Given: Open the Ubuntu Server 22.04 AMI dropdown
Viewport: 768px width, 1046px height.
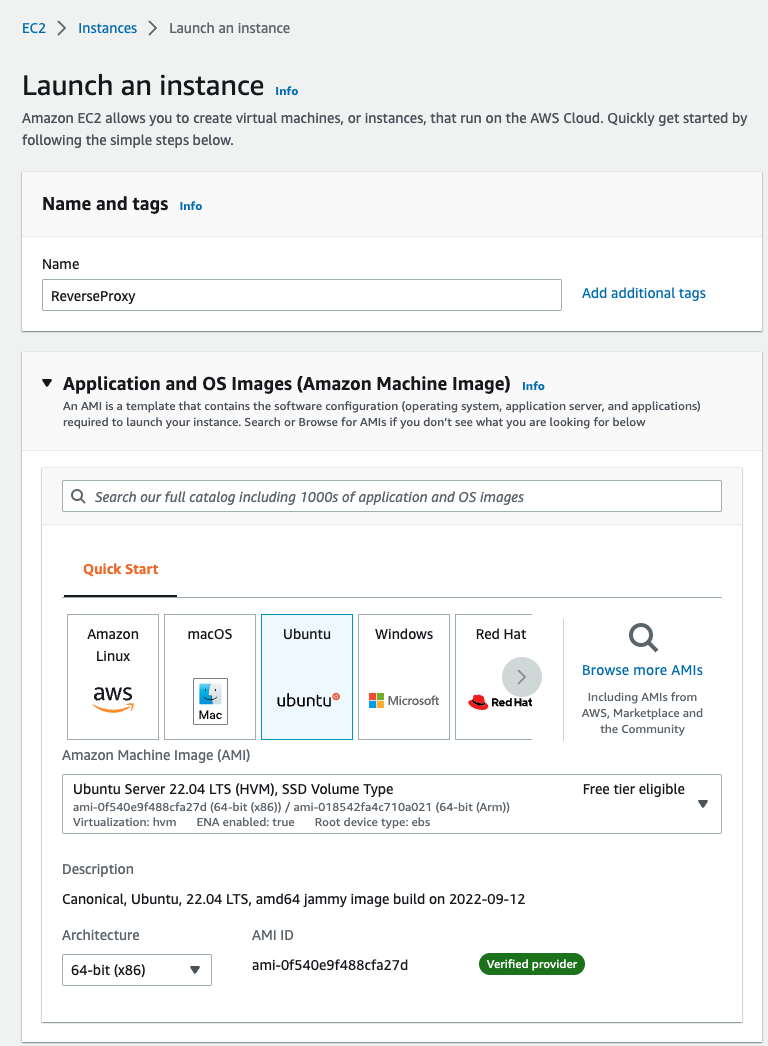Looking at the screenshot, I should pyautogui.click(x=392, y=804).
